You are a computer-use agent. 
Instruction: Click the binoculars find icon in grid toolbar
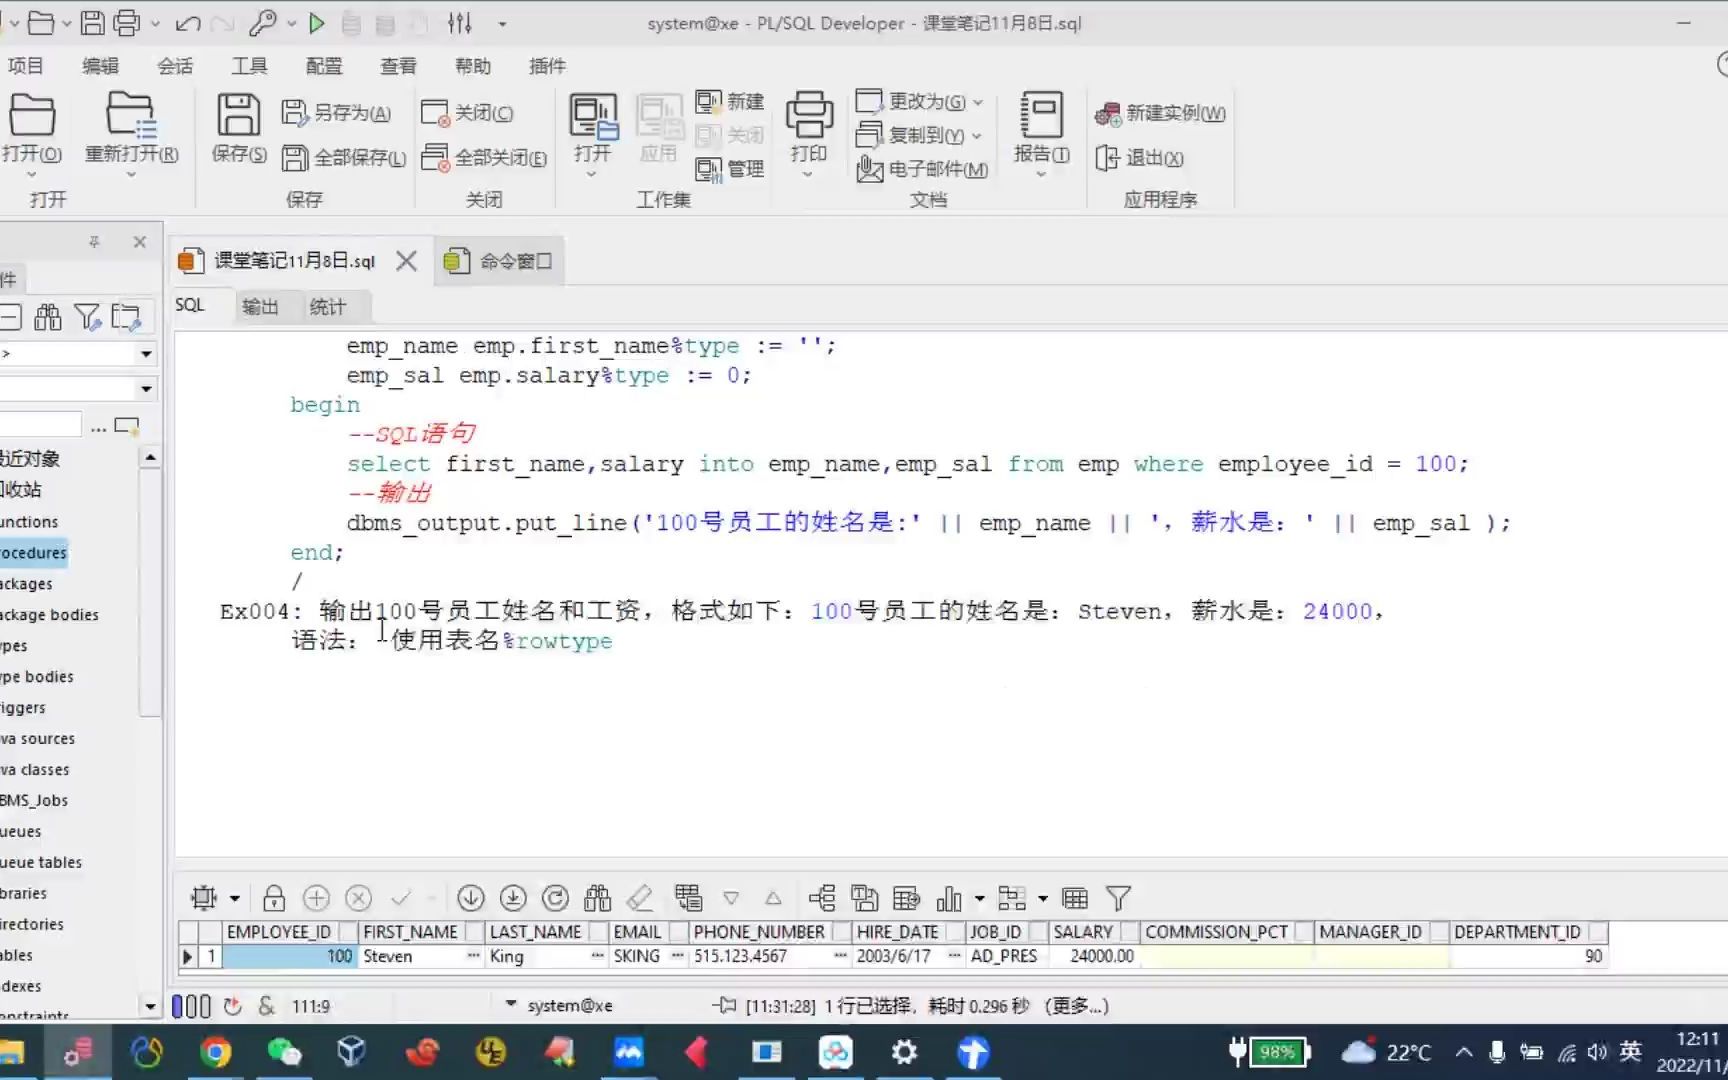pos(598,898)
